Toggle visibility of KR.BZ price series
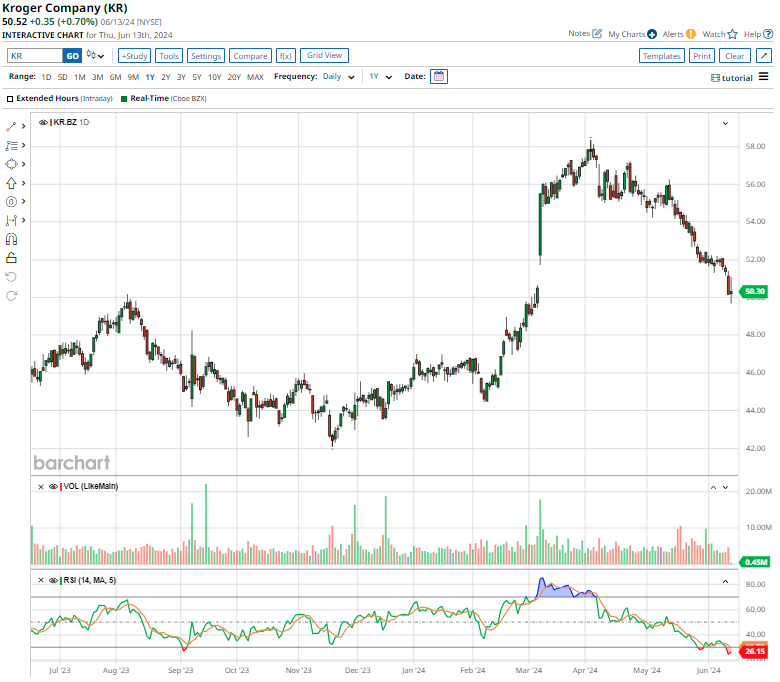This screenshot has height=682, width=780. [x=42, y=122]
